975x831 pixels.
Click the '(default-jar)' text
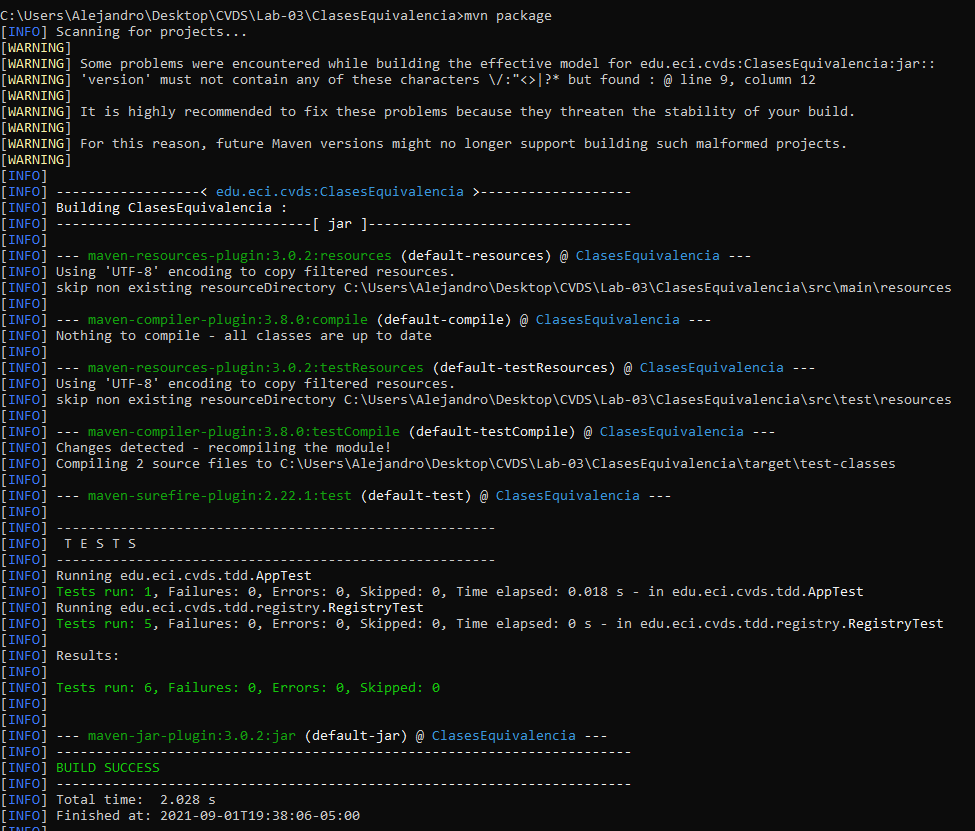pos(356,736)
